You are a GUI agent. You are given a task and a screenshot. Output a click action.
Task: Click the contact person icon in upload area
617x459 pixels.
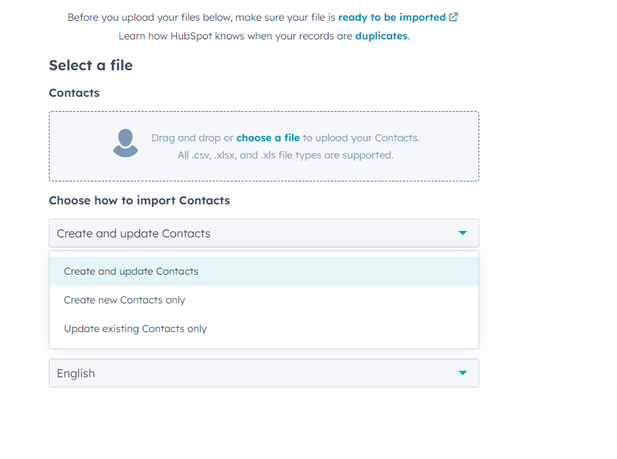tap(125, 144)
